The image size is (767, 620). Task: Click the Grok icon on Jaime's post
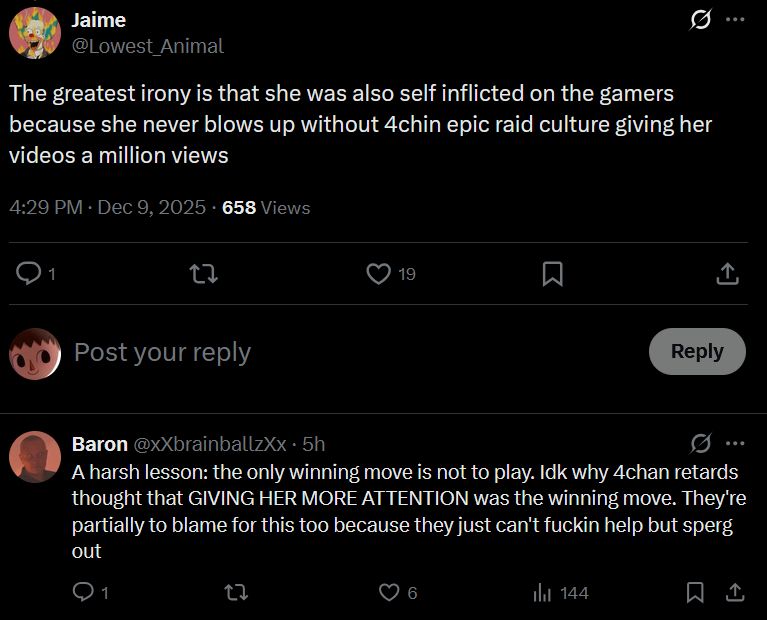[701, 21]
